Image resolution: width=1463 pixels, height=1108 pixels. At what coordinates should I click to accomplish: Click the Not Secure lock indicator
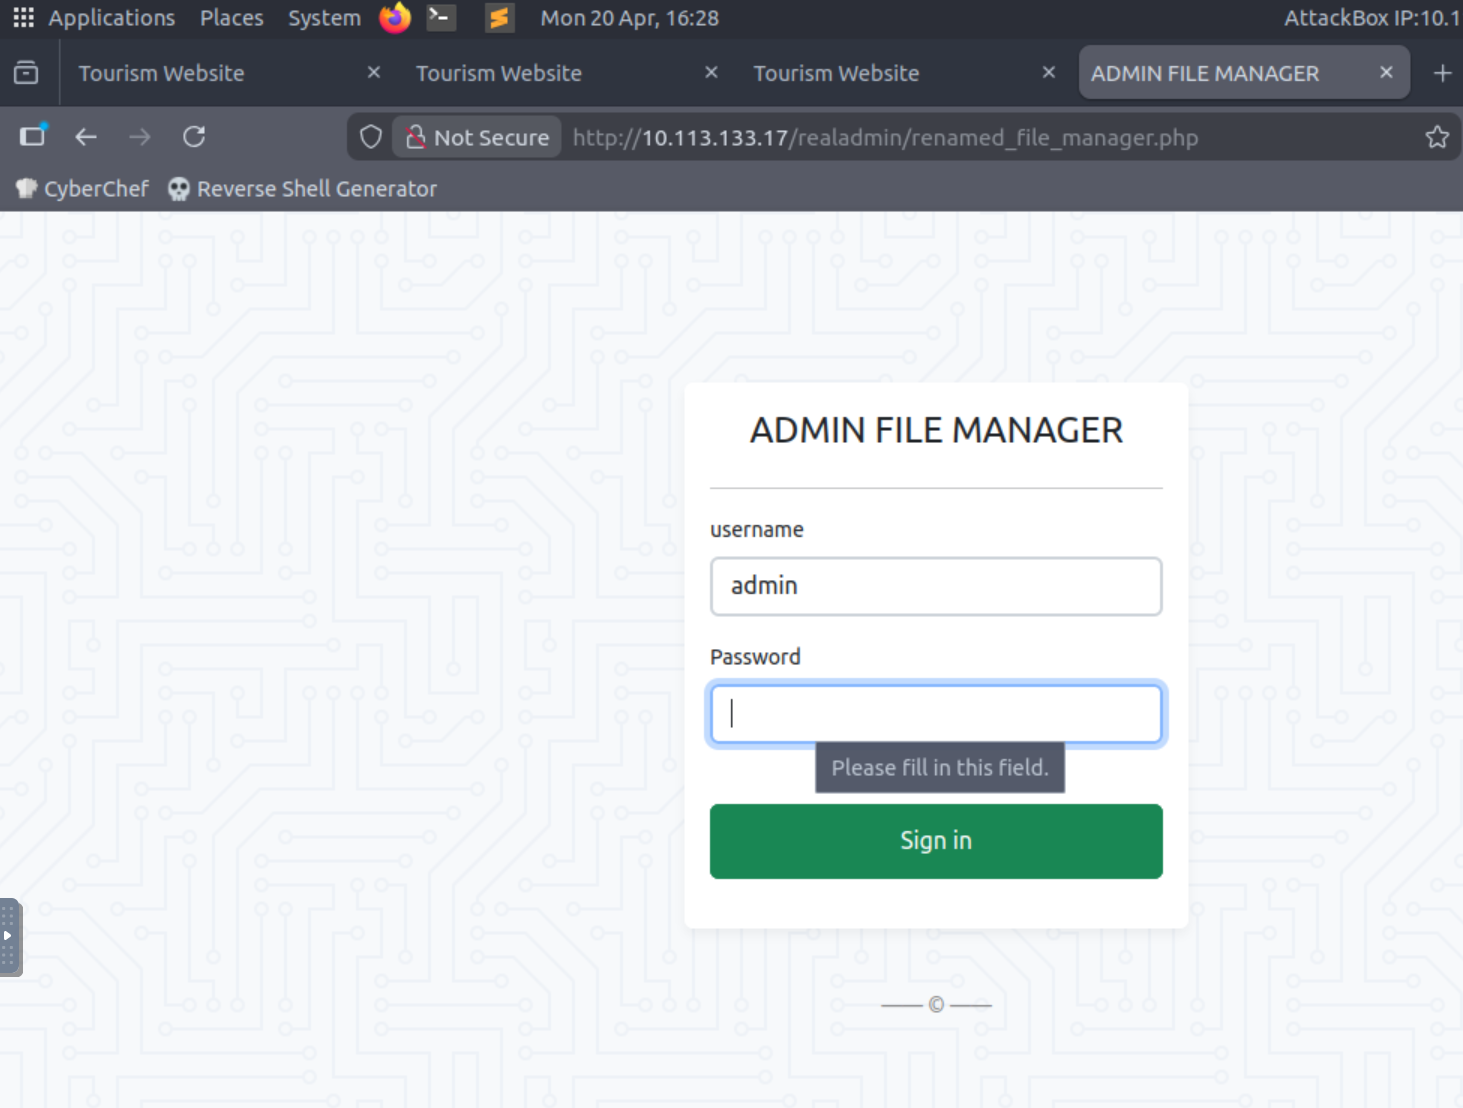point(478,137)
